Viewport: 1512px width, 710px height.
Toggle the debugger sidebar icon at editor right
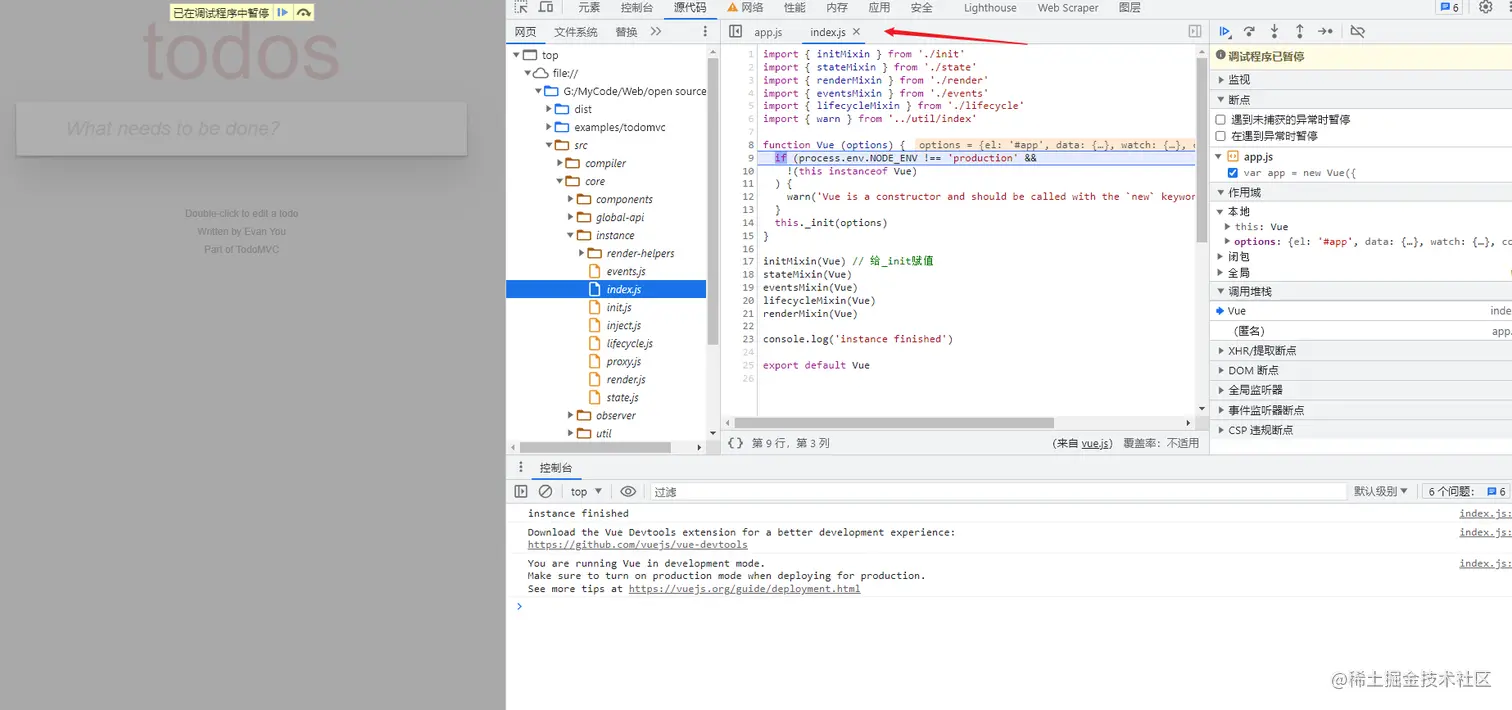coord(1195,32)
